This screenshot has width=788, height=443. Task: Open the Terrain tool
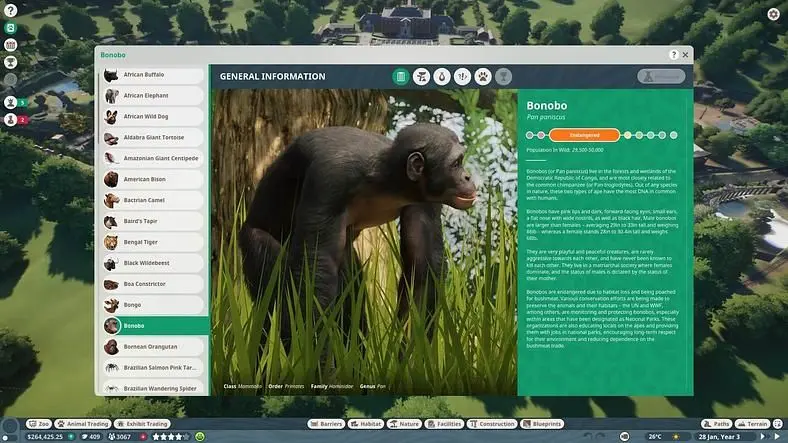click(753, 424)
